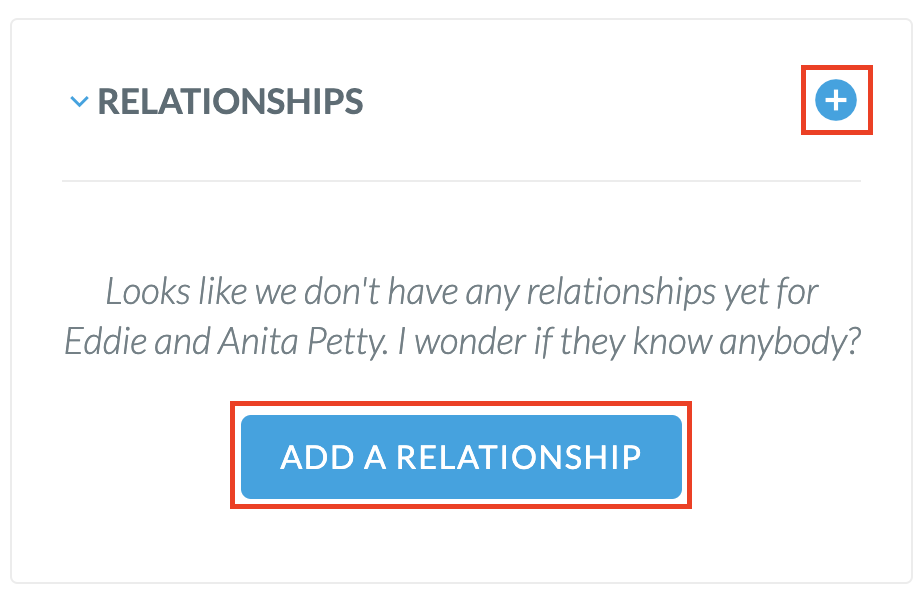Click the RELATIONSHIPS section heading
Viewport: 924px width, 604px height.
click(230, 101)
